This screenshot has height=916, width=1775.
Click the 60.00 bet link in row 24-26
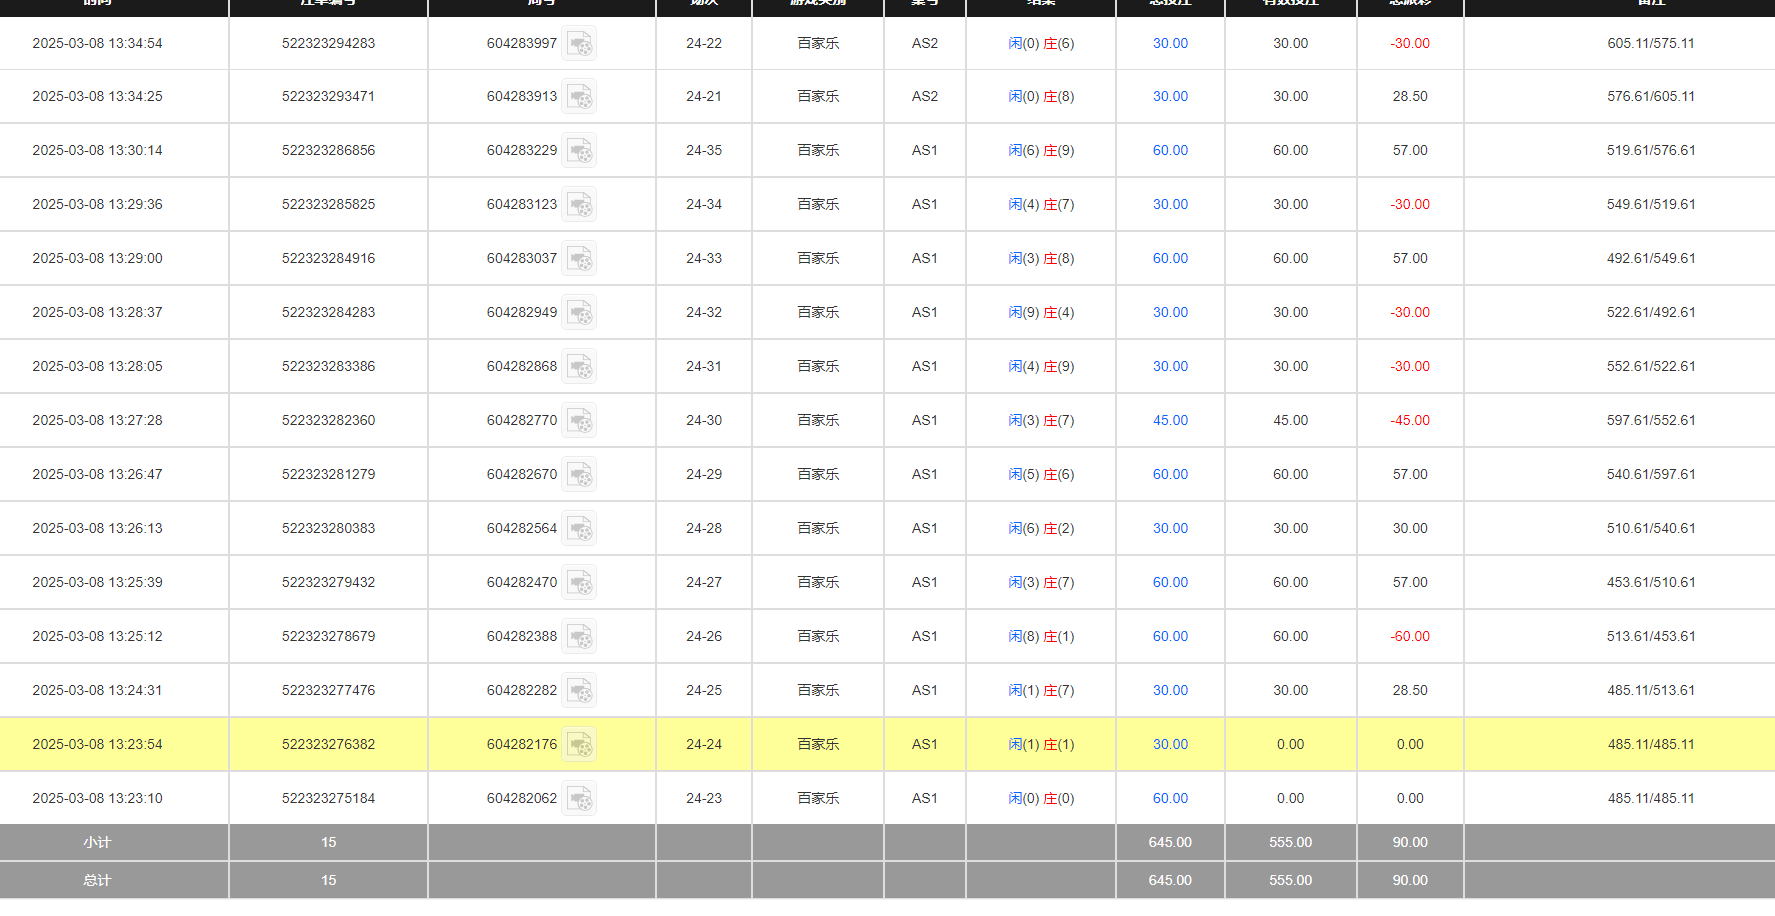(x=1170, y=637)
